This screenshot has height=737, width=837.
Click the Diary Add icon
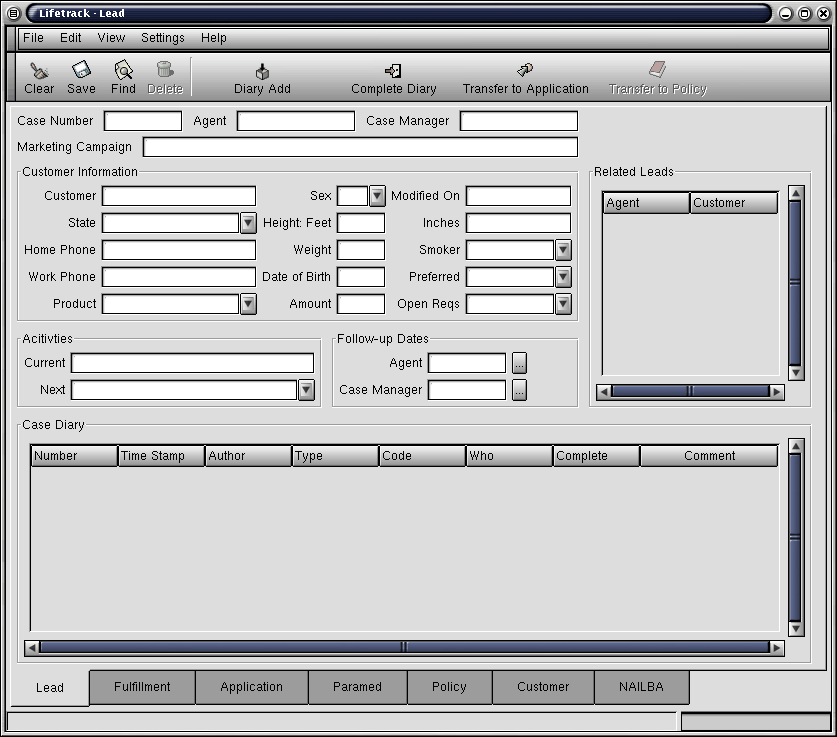pyautogui.click(x=262, y=71)
